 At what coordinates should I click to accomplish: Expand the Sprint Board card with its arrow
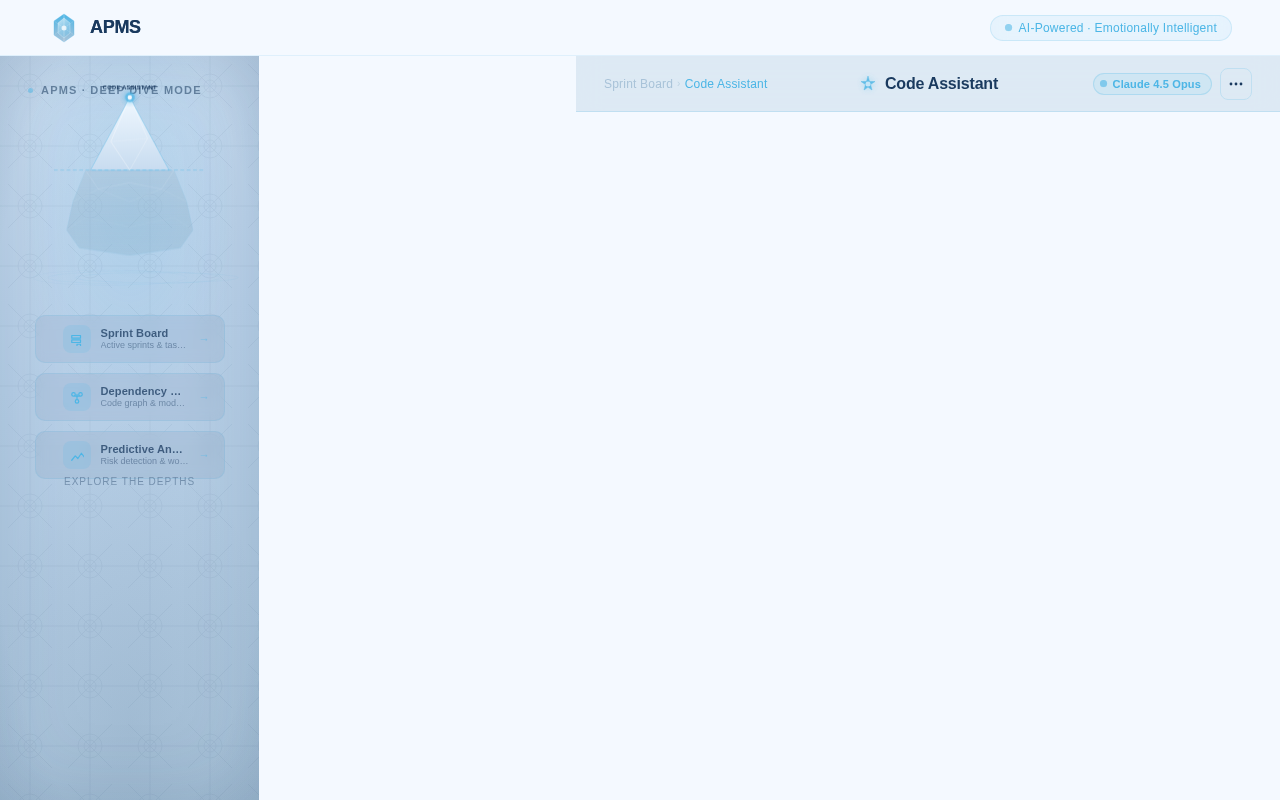tap(203, 339)
